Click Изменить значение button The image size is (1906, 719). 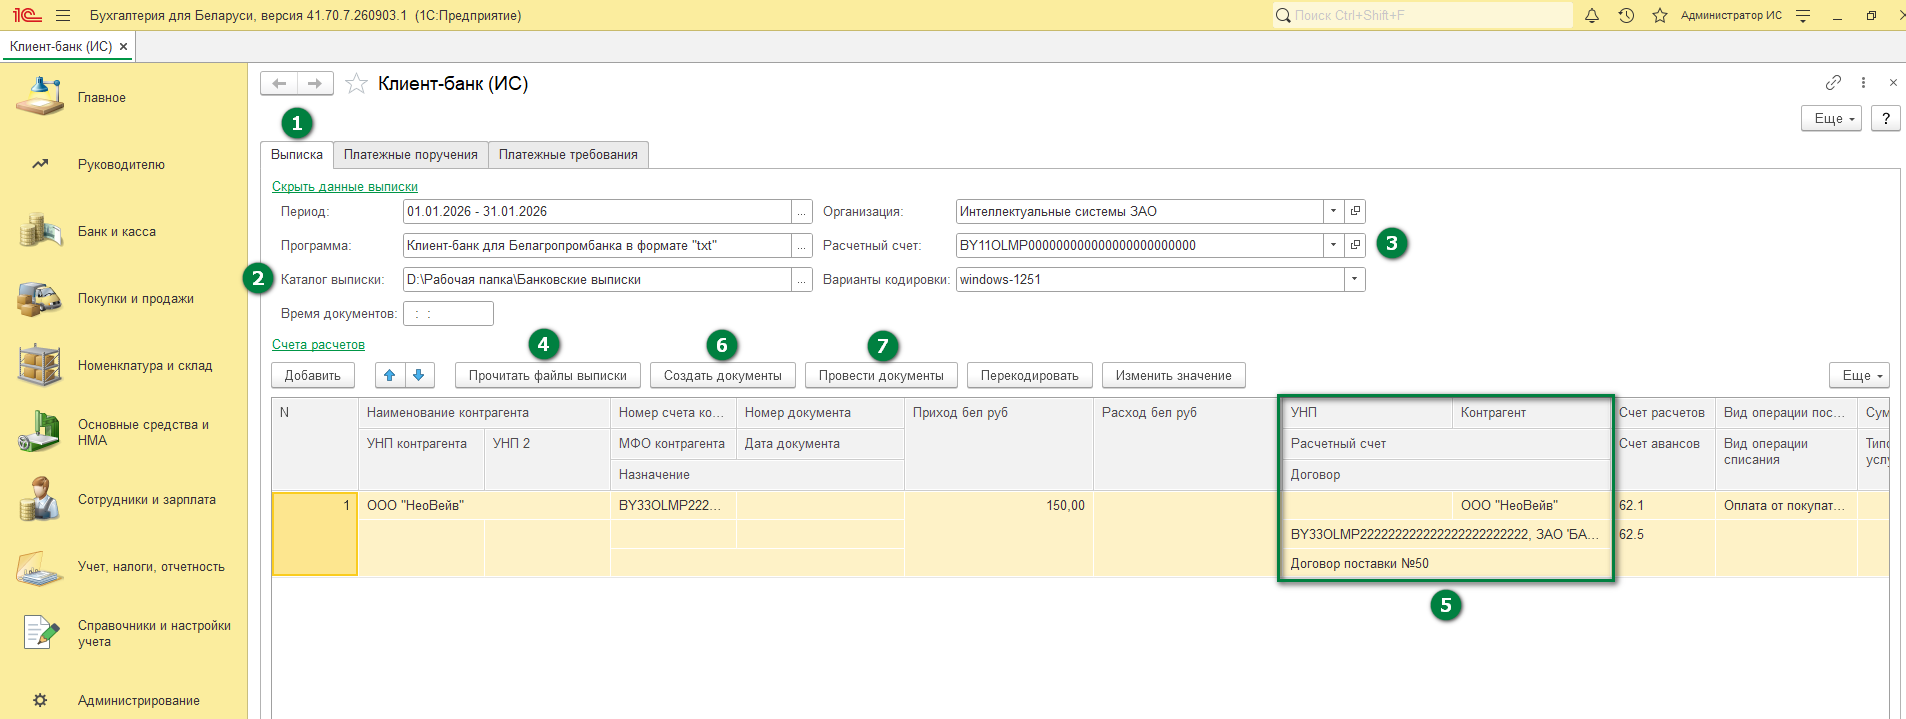[1174, 375]
